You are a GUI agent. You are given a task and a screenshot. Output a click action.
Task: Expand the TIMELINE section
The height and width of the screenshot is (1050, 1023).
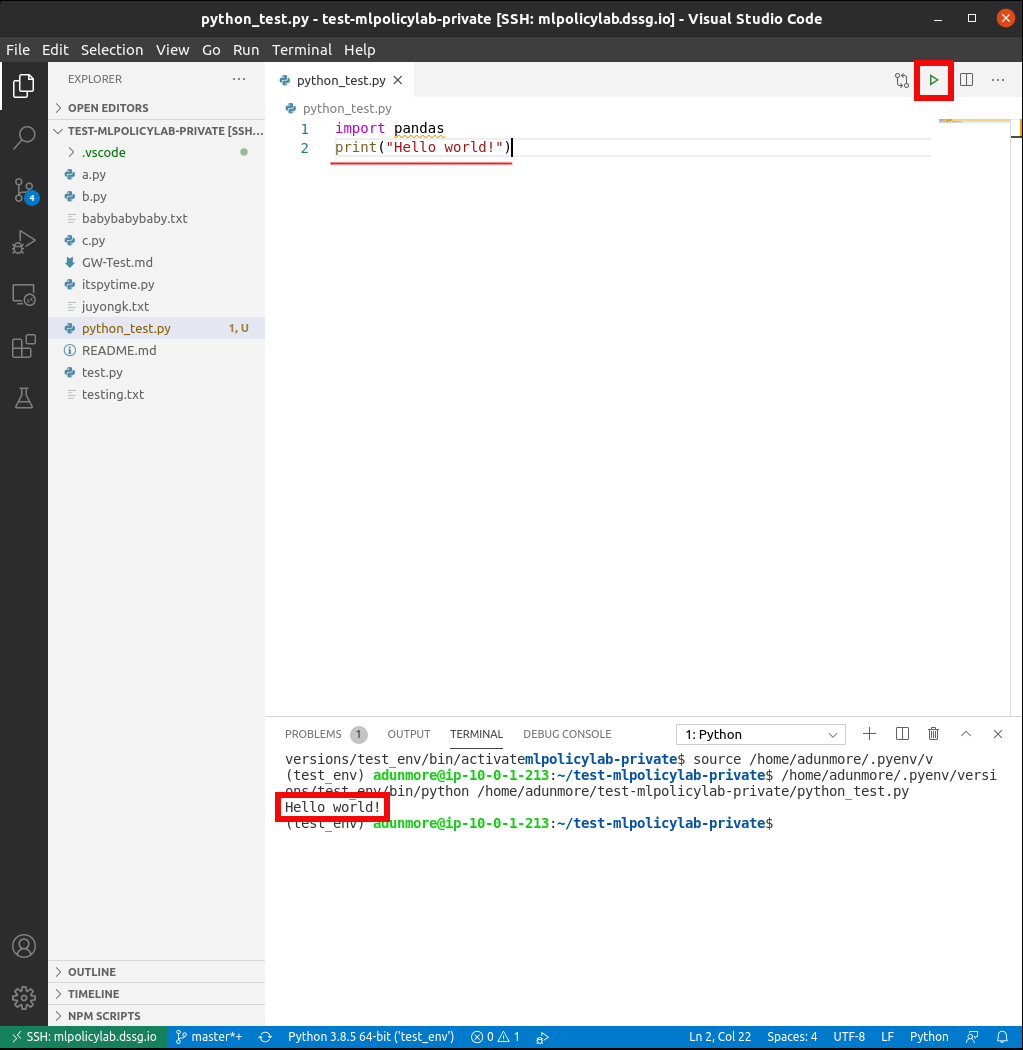pos(156,994)
